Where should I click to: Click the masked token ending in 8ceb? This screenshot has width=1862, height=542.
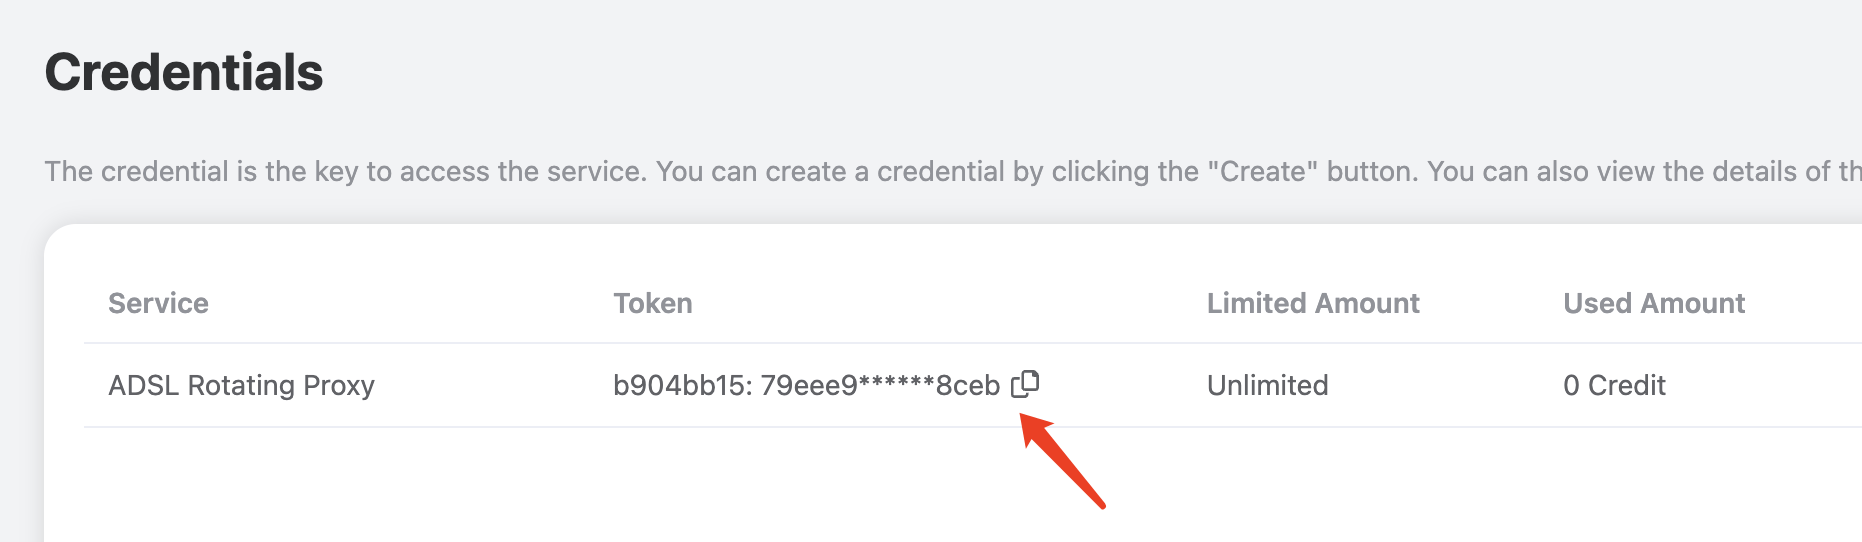(880, 385)
